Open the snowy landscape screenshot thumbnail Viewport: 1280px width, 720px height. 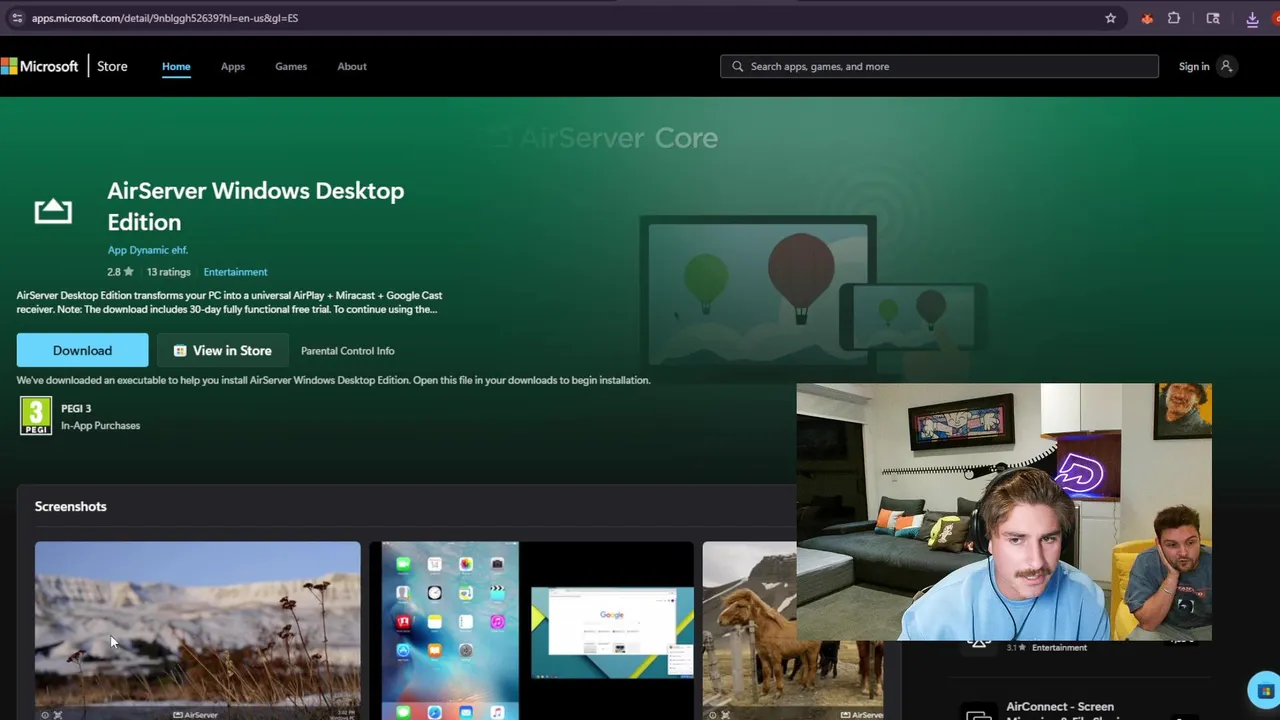click(x=197, y=630)
